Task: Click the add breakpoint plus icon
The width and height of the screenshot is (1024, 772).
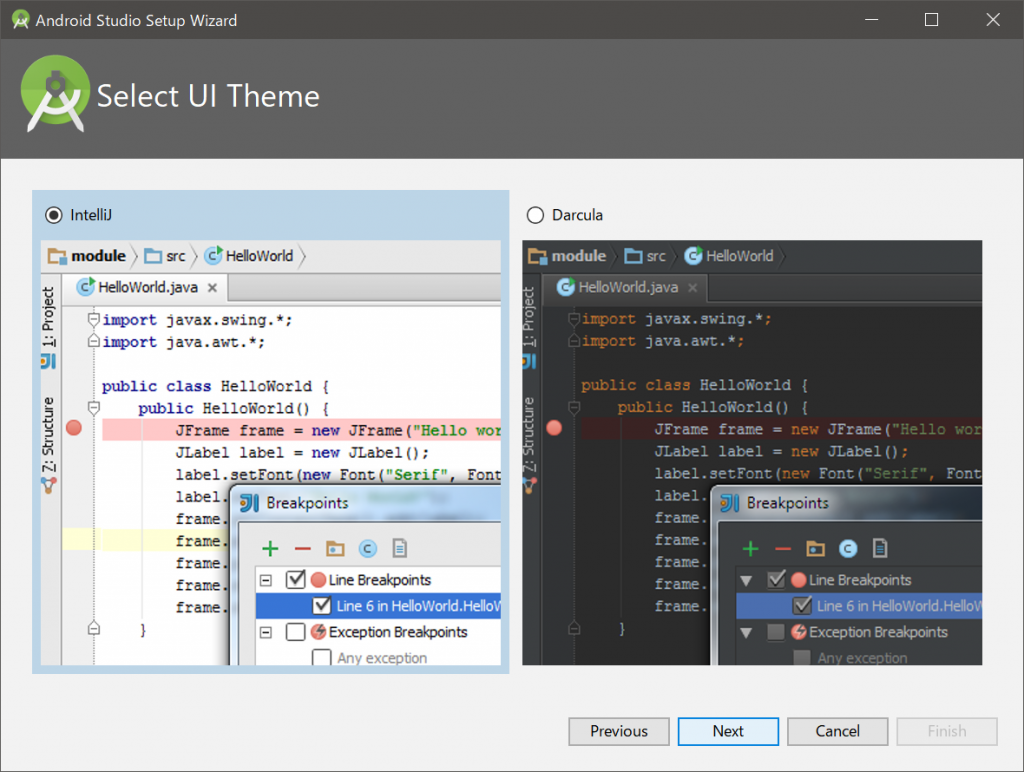Action: coord(272,548)
